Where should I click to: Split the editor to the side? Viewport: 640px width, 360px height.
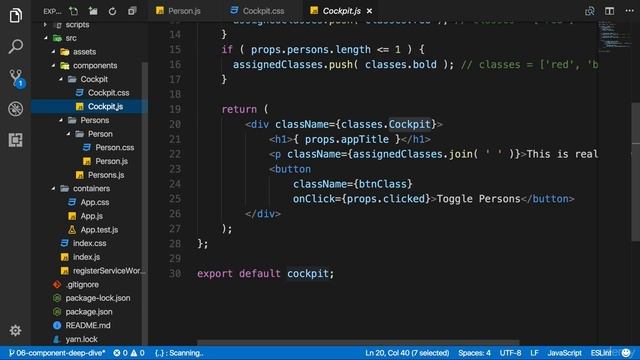(x=609, y=11)
